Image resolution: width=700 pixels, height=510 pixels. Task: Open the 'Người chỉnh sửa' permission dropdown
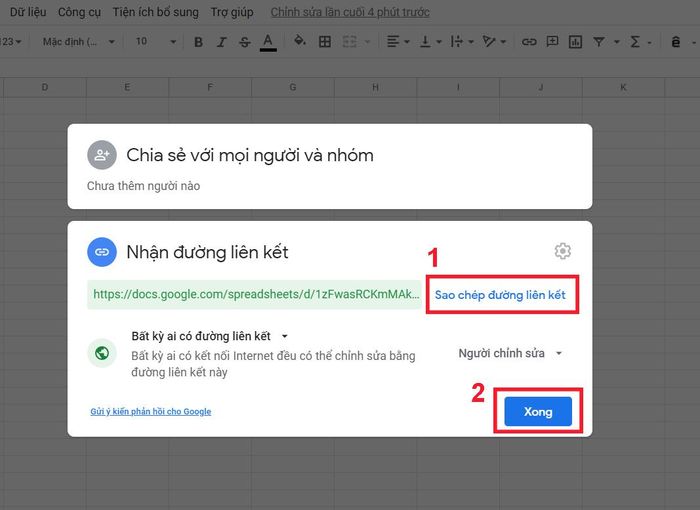pyautogui.click(x=510, y=353)
